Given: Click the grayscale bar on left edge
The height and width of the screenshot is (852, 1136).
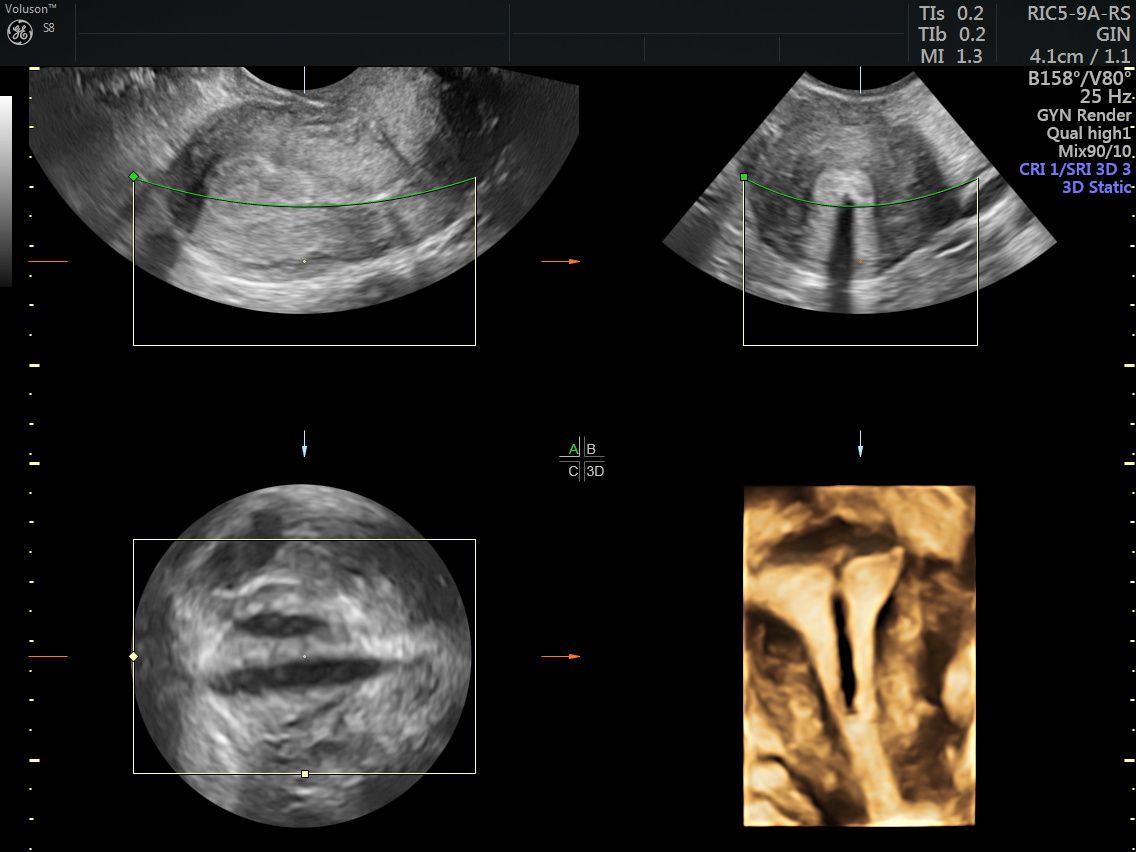Looking at the screenshot, I should point(6,190).
